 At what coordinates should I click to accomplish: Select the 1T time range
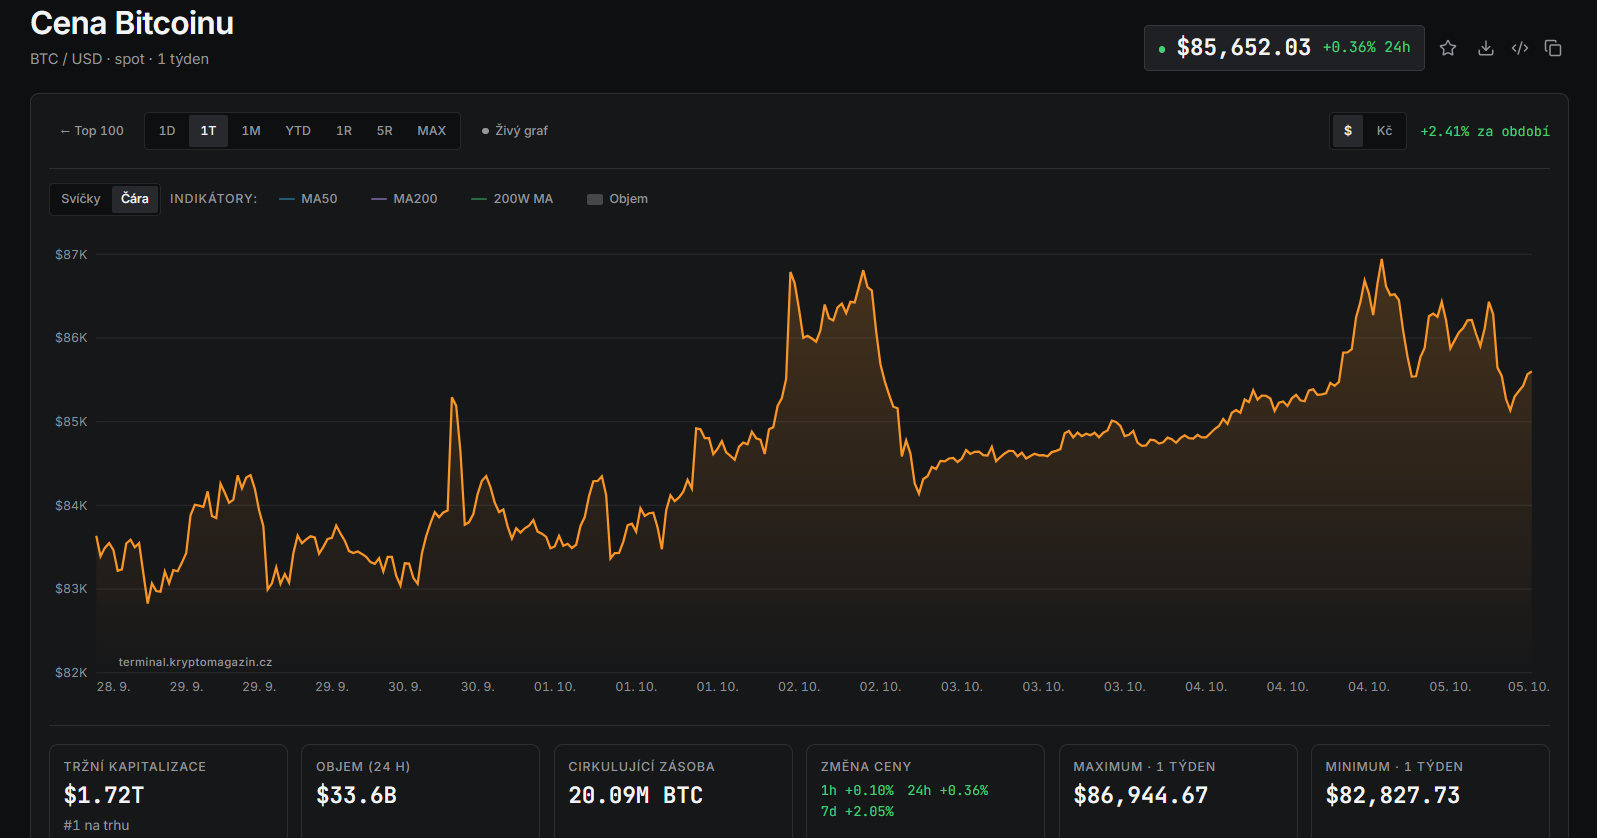pyautogui.click(x=208, y=131)
